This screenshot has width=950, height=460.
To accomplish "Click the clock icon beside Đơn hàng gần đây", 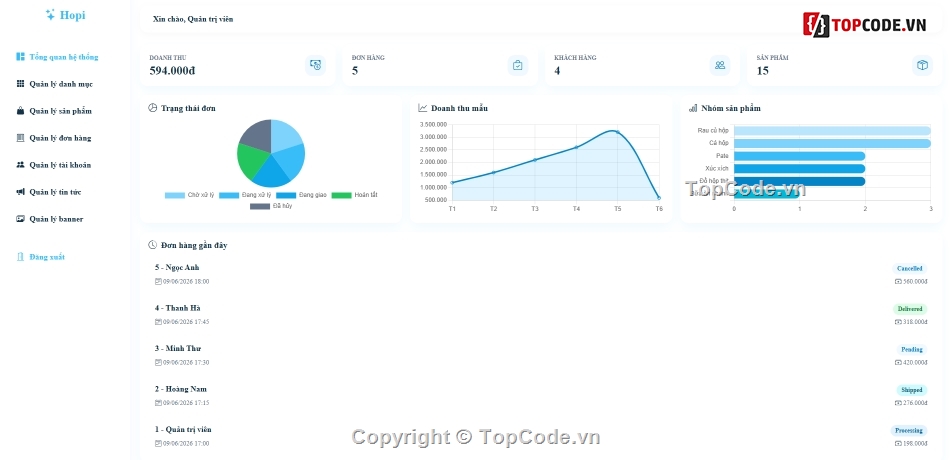I will click(153, 245).
